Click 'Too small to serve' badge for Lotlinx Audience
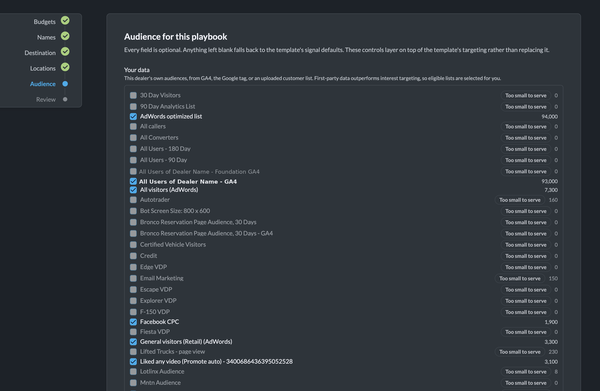The image size is (600, 391). [526, 371]
